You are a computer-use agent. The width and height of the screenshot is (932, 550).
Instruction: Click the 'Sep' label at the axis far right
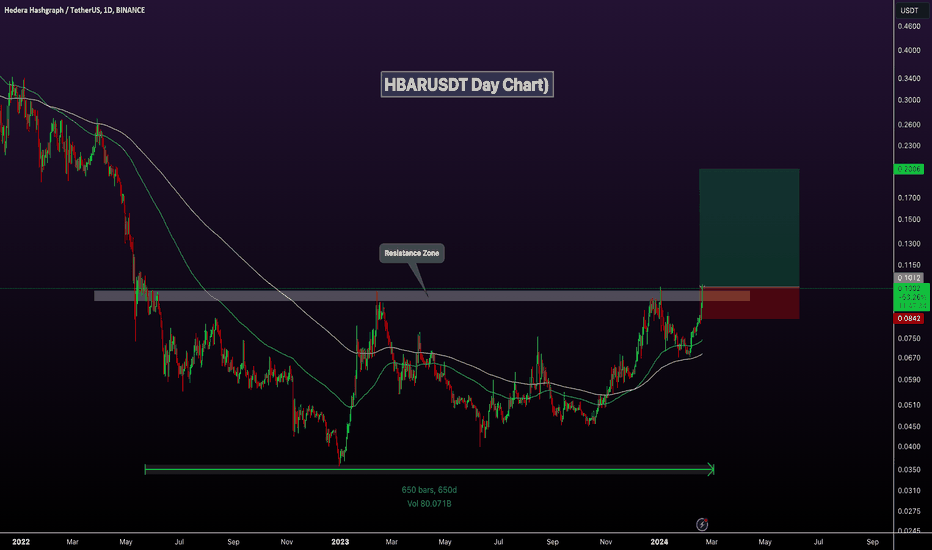872,542
